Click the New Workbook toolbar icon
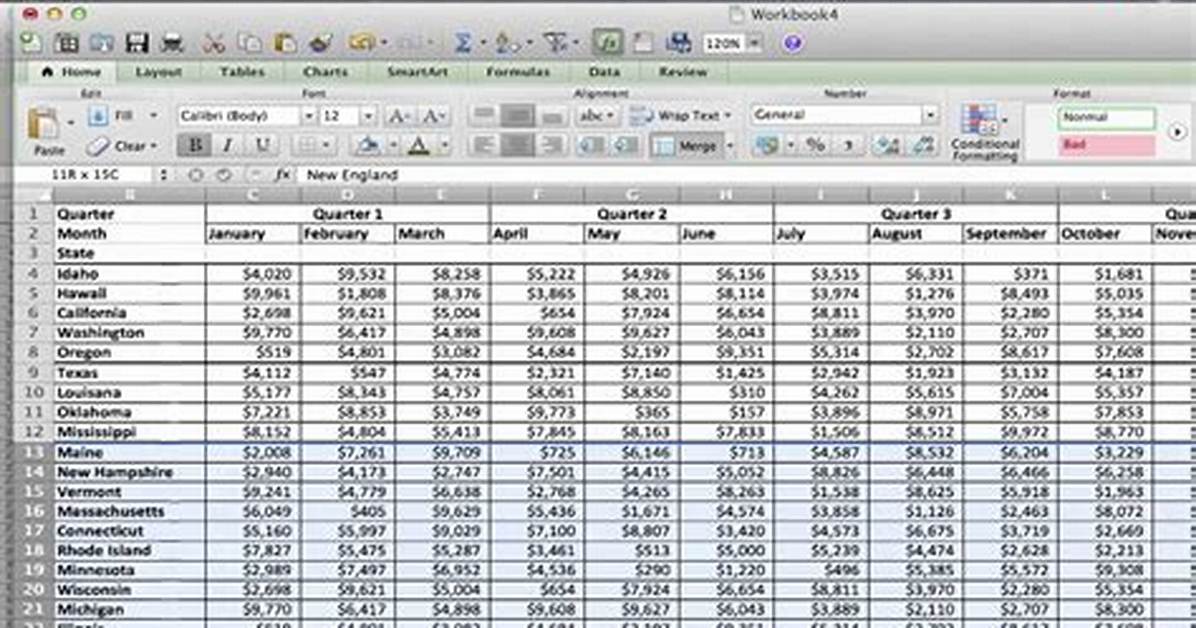This screenshot has height=628, width=1196. point(31,43)
